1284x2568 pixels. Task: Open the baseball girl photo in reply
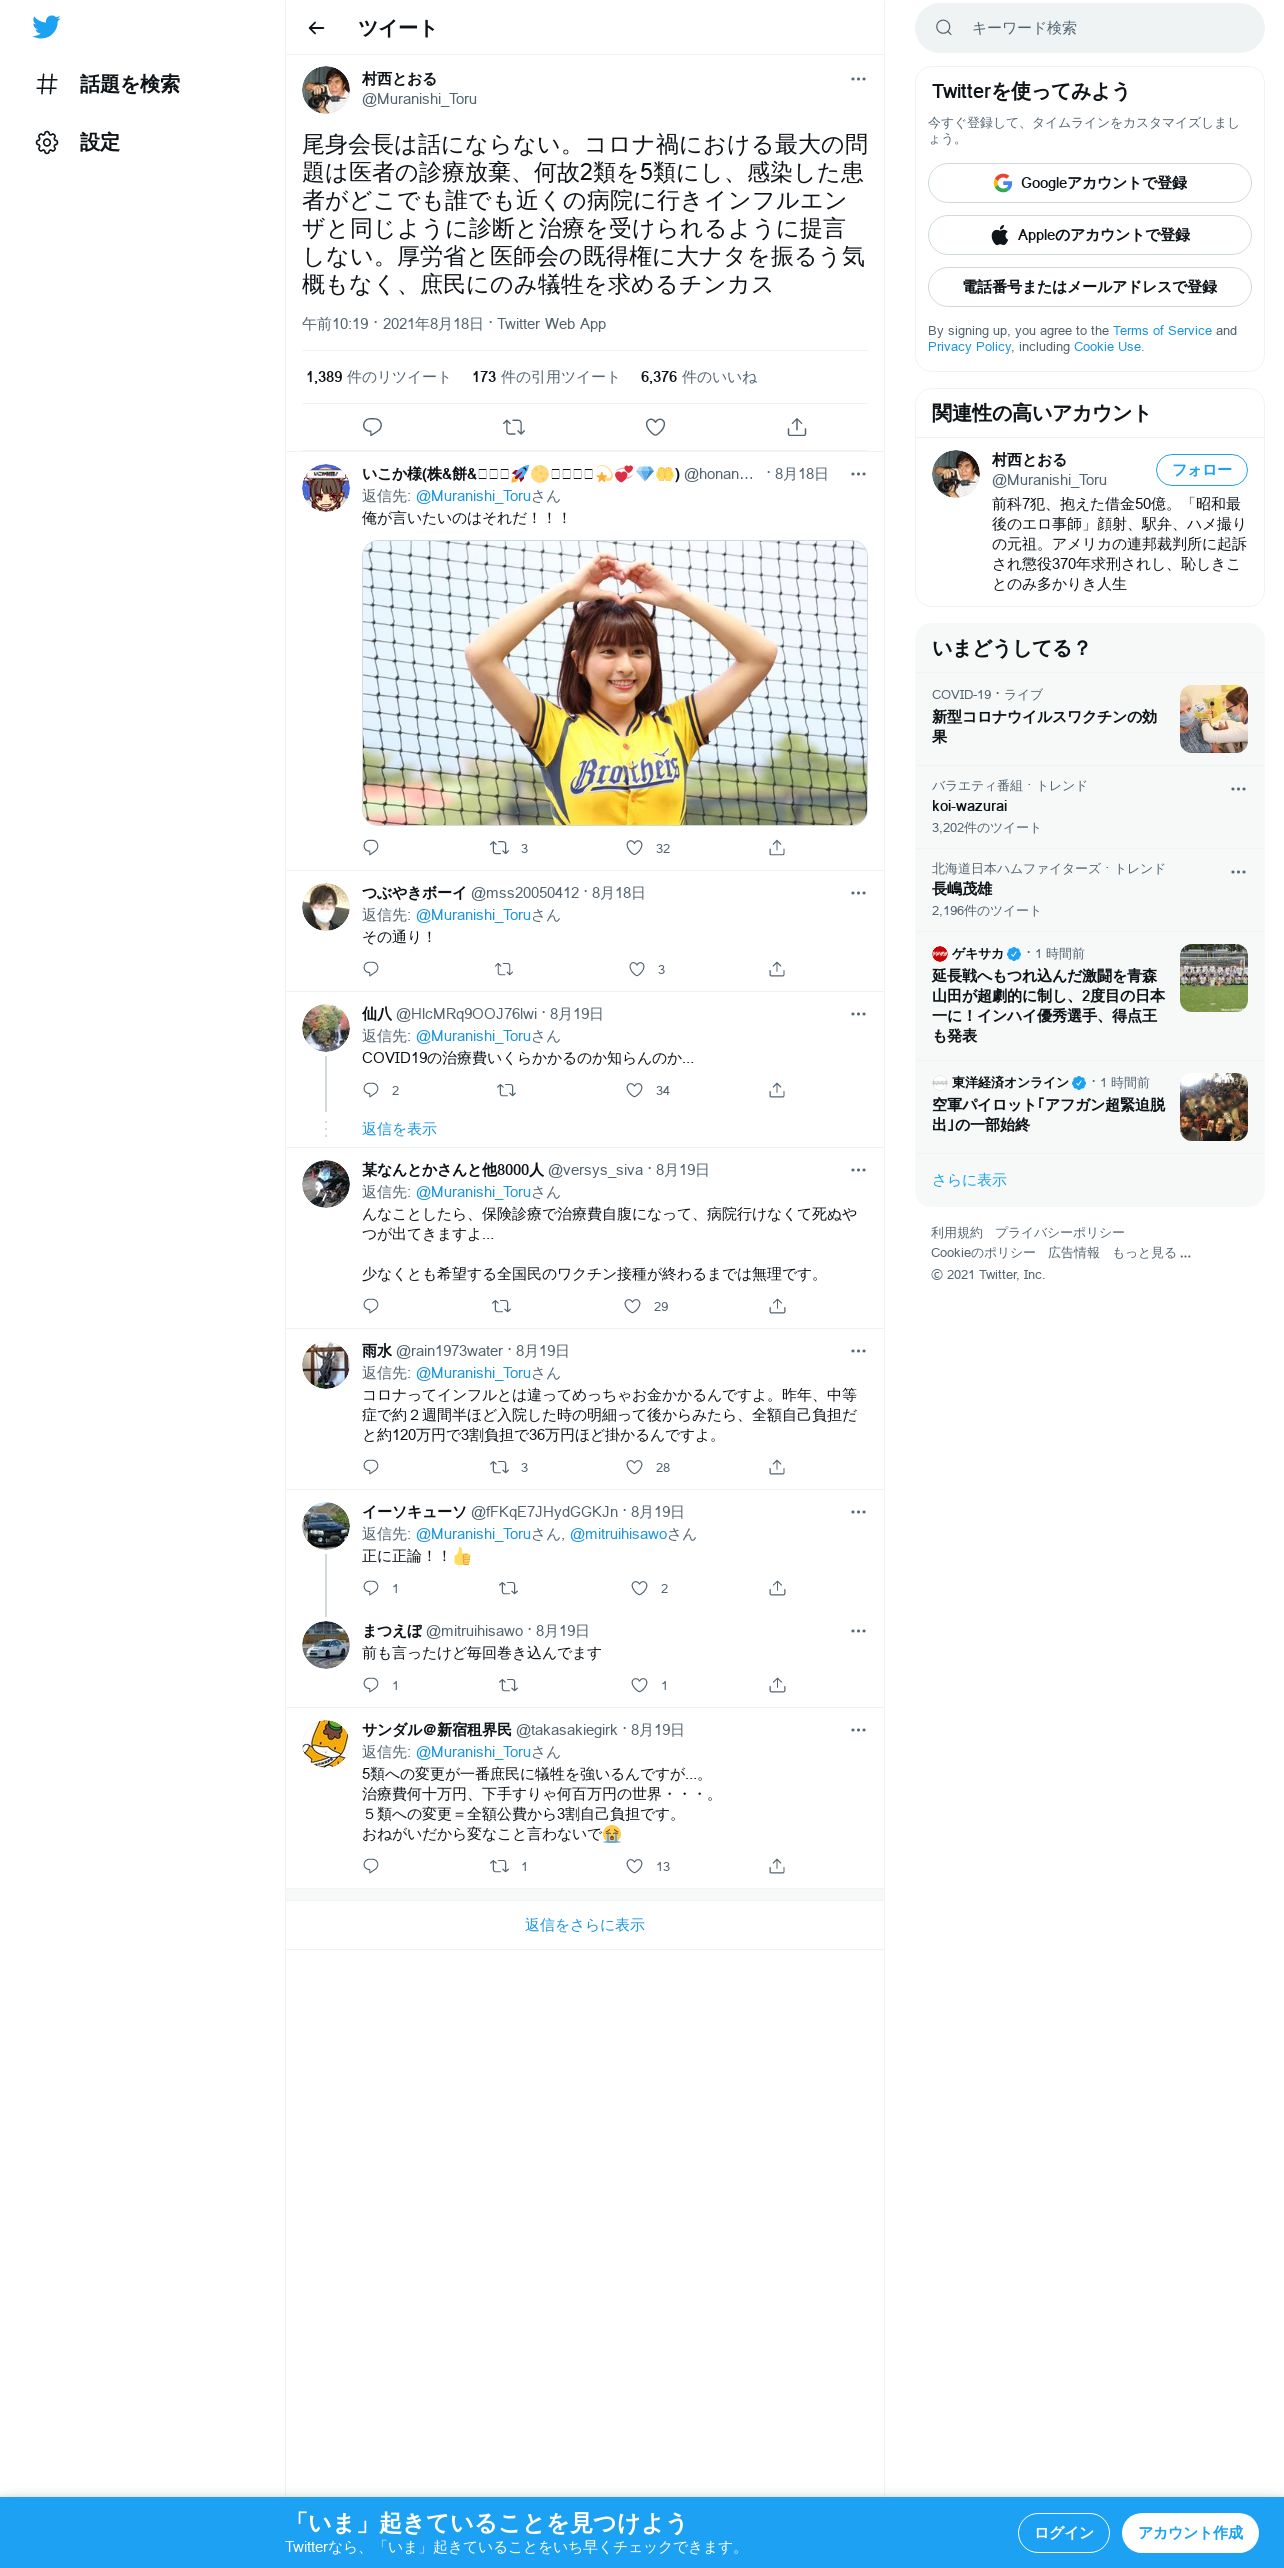[614, 683]
